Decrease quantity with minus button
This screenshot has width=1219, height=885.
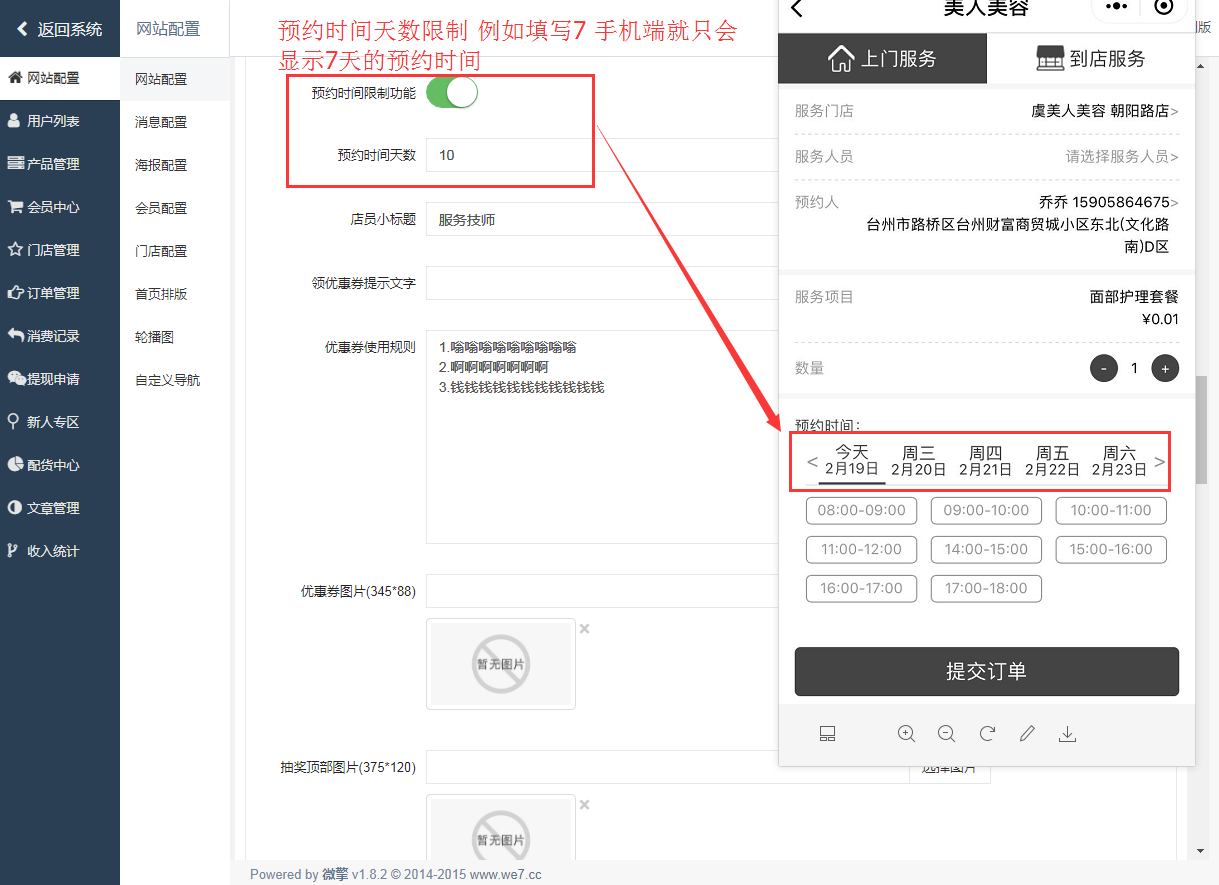(1103, 368)
